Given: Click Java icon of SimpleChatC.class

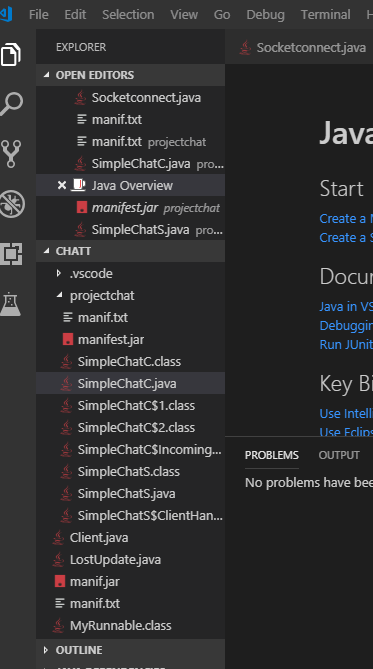Looking at the screenshot, I should click(x=66, y=361).
